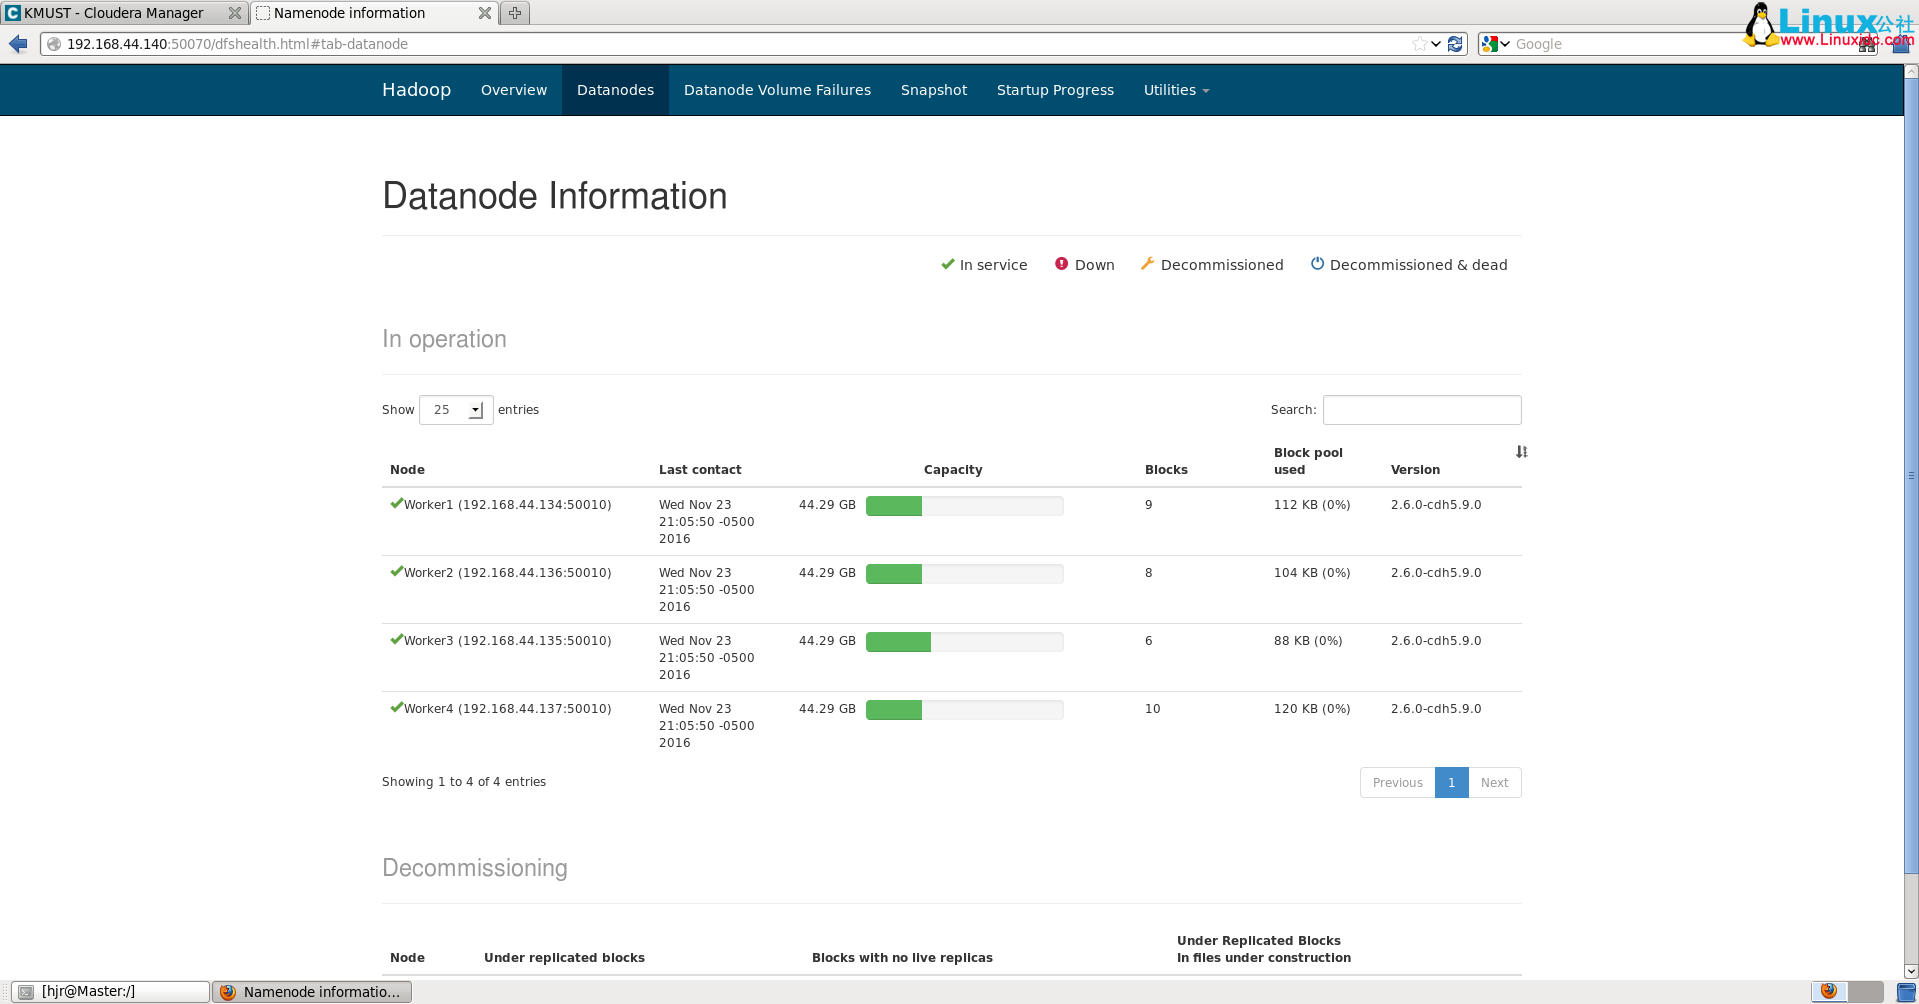Focus the datanode table Search field
The image size is (1919, 1004).
tap(1421, 410)
